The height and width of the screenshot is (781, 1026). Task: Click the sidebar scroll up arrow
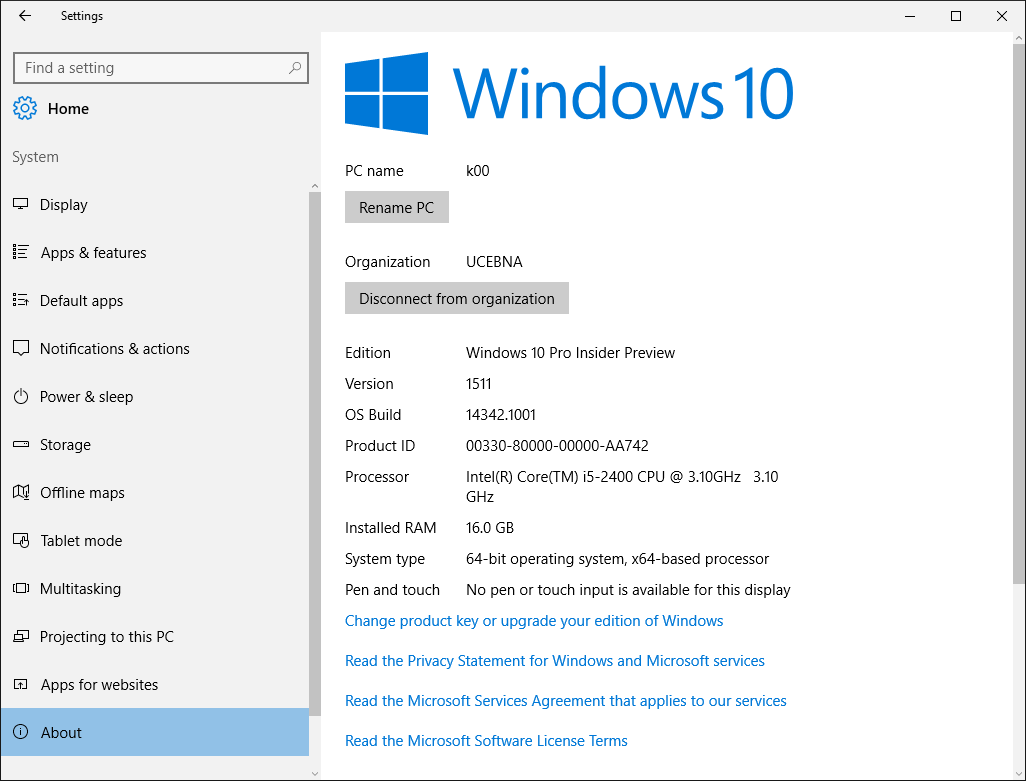point(315,186)
